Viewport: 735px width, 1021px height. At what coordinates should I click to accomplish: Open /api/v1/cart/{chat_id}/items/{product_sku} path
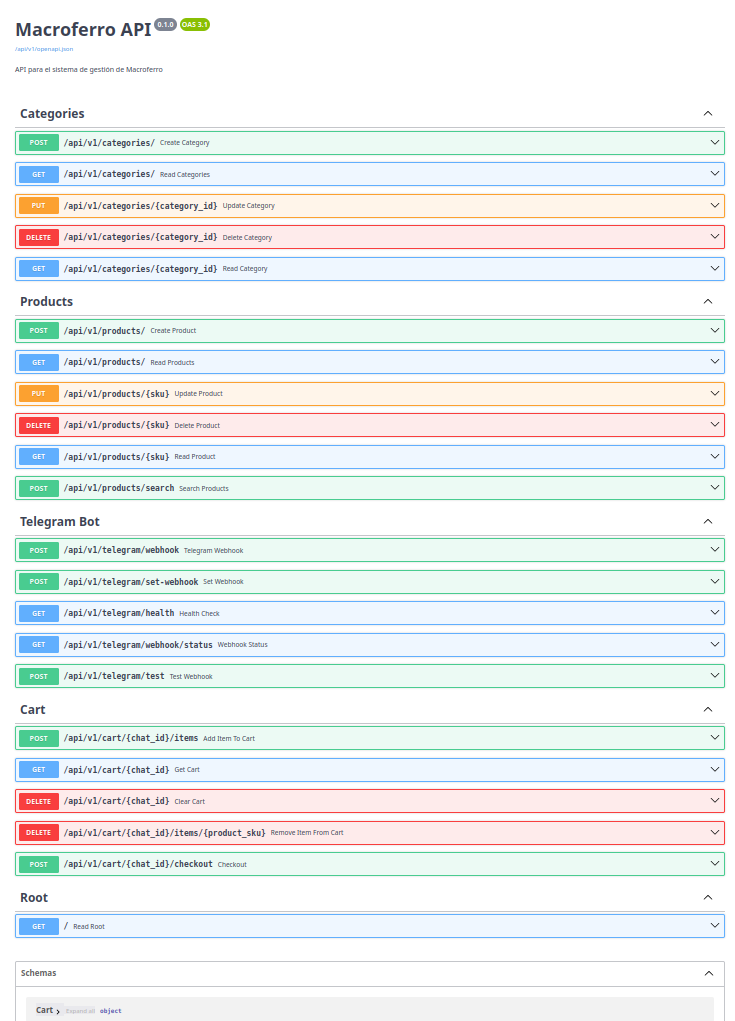click(165, 833)
